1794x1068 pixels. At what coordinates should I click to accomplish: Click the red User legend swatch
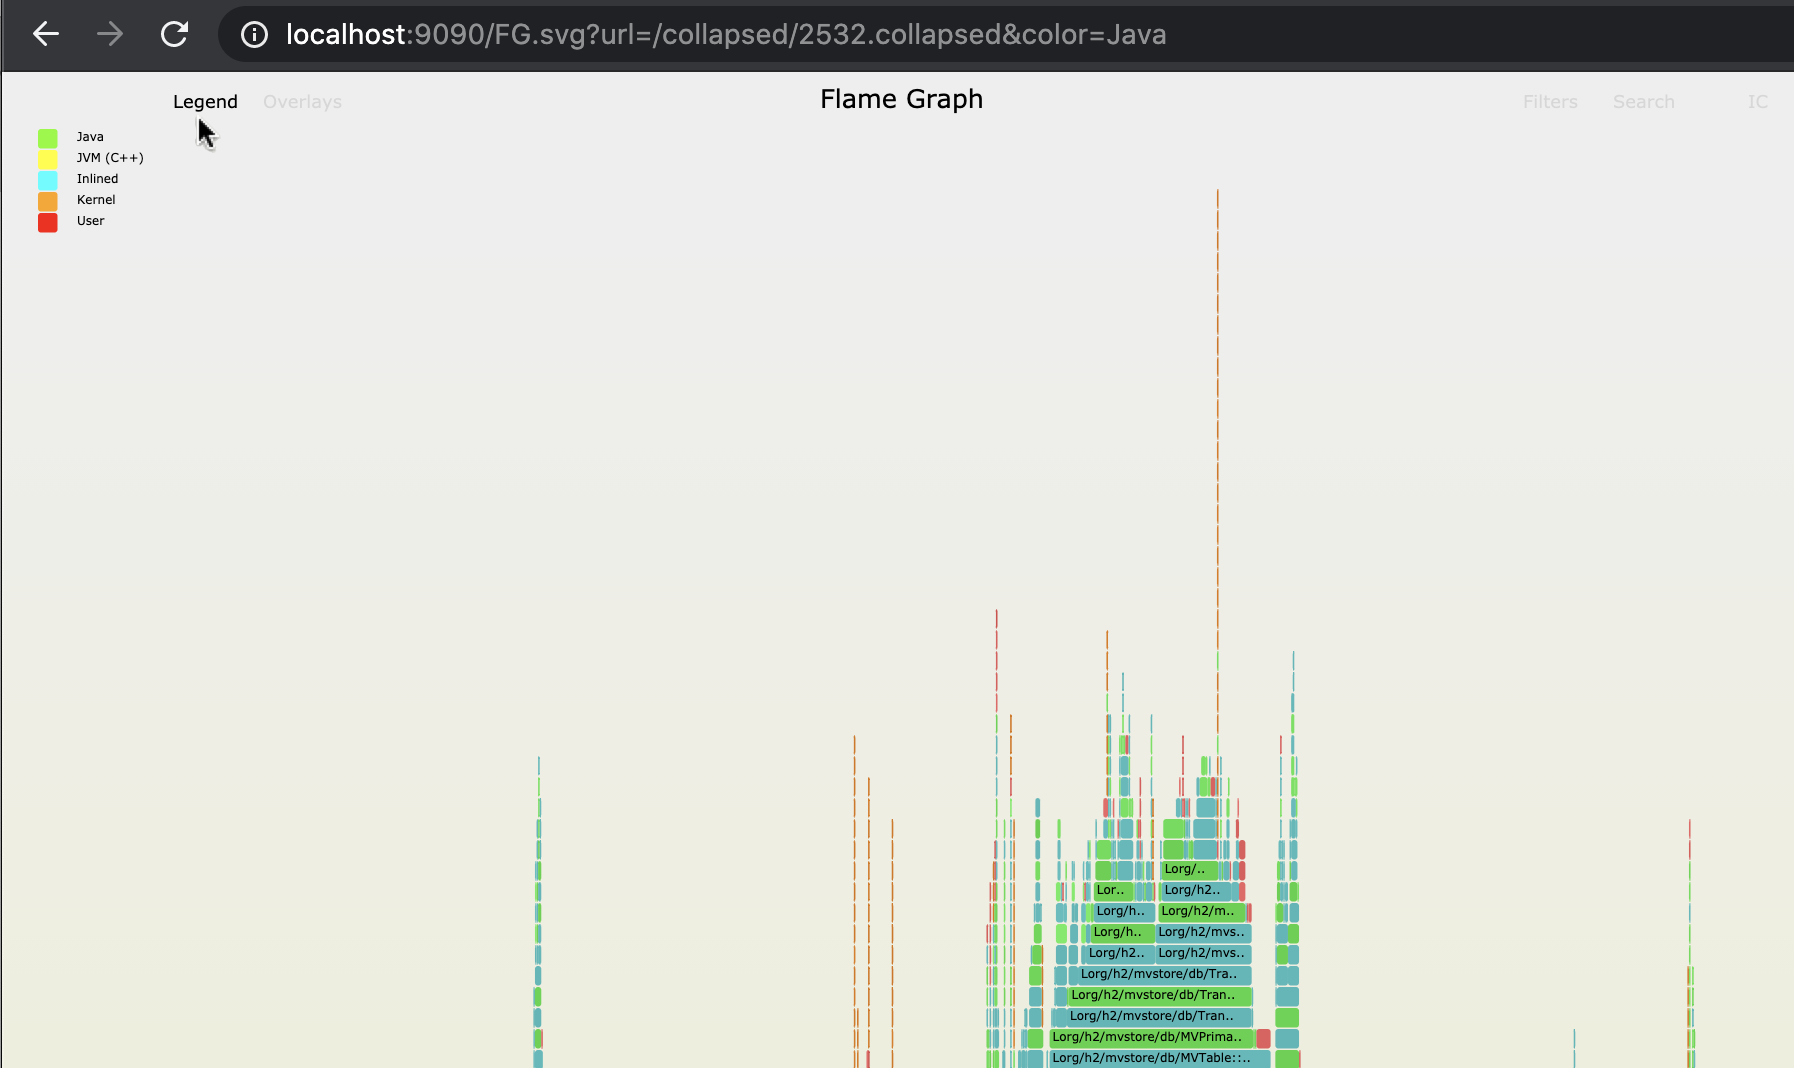pos(48,222)
